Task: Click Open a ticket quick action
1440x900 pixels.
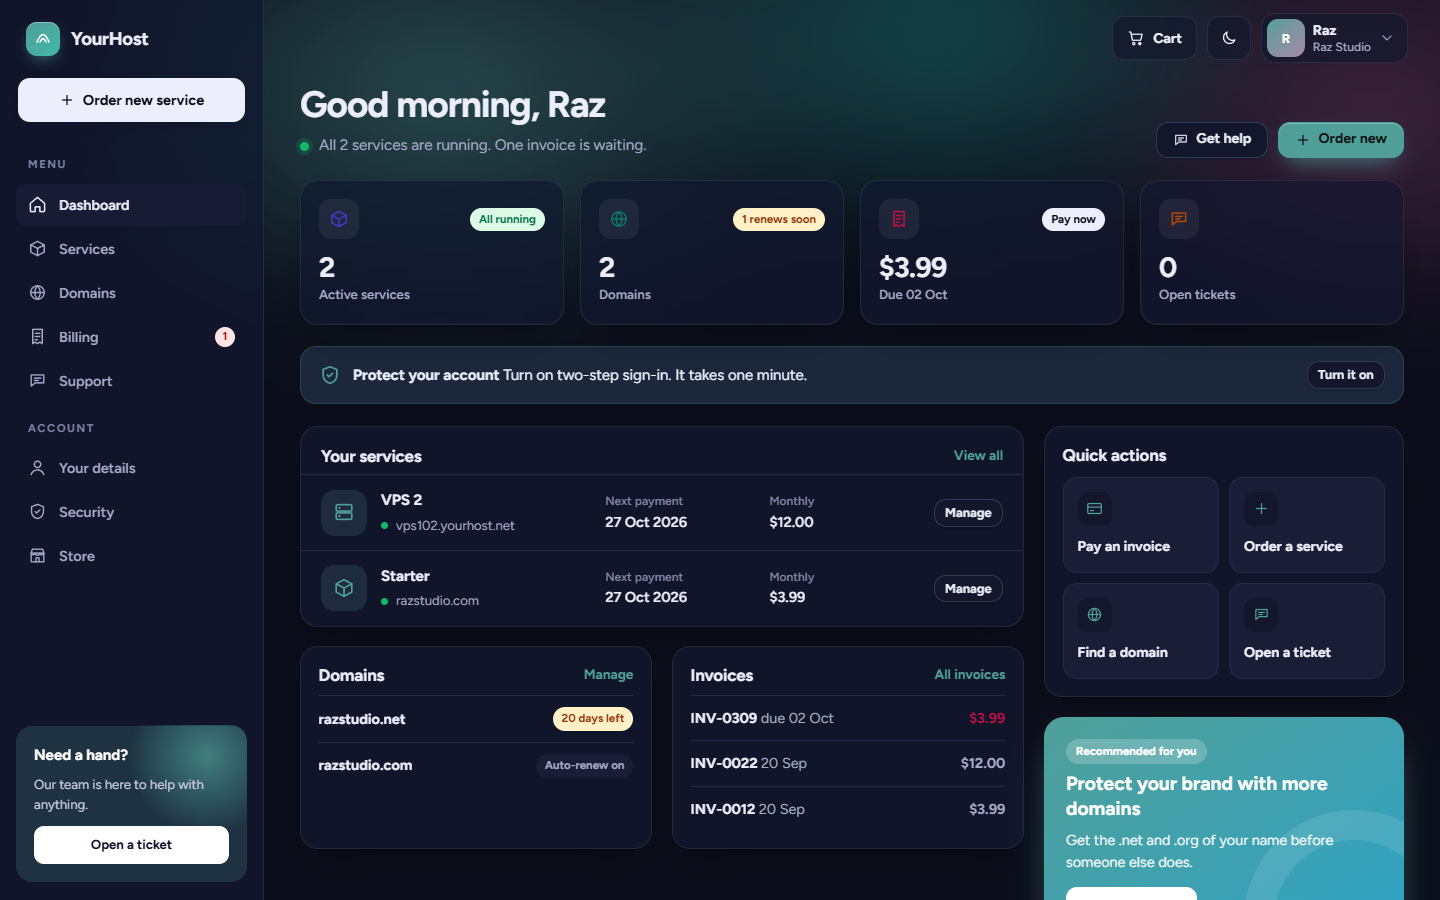Action: pos(1307,631)
